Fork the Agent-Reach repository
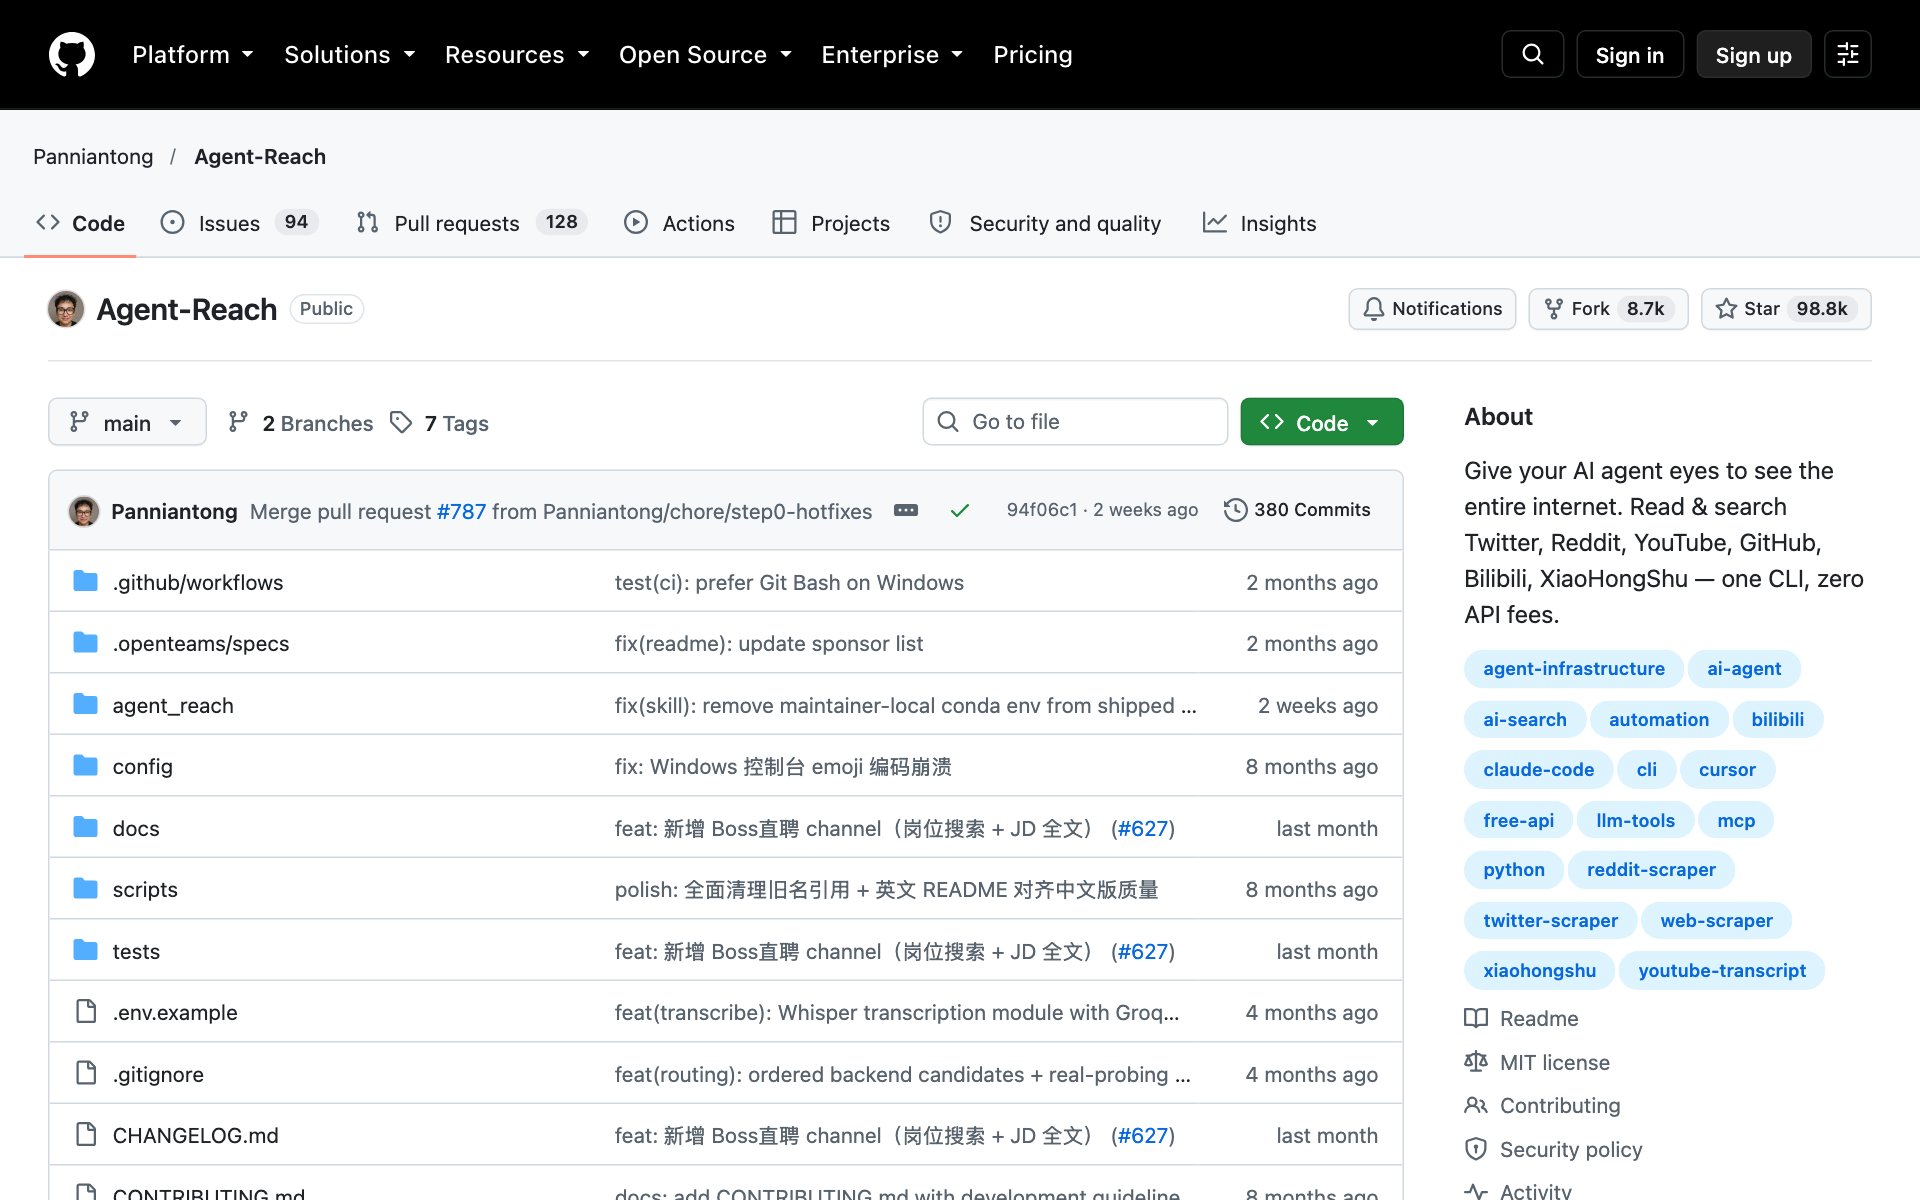1920x1200 pixels. (1608, 309)
